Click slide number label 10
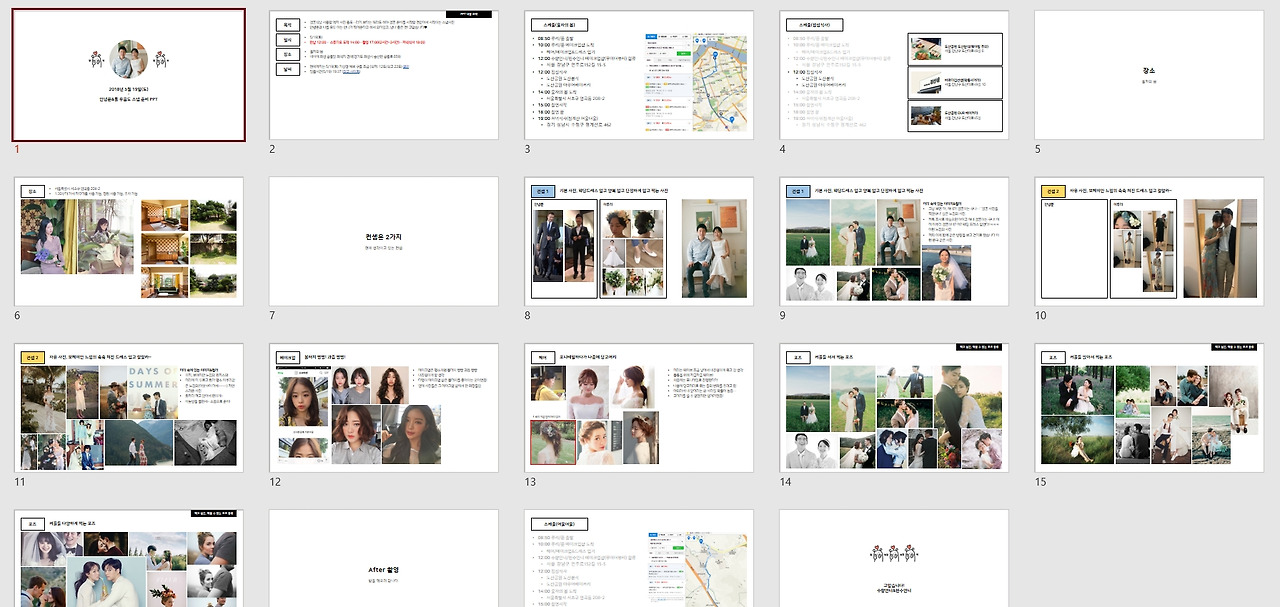 (x=1040, y=315)
